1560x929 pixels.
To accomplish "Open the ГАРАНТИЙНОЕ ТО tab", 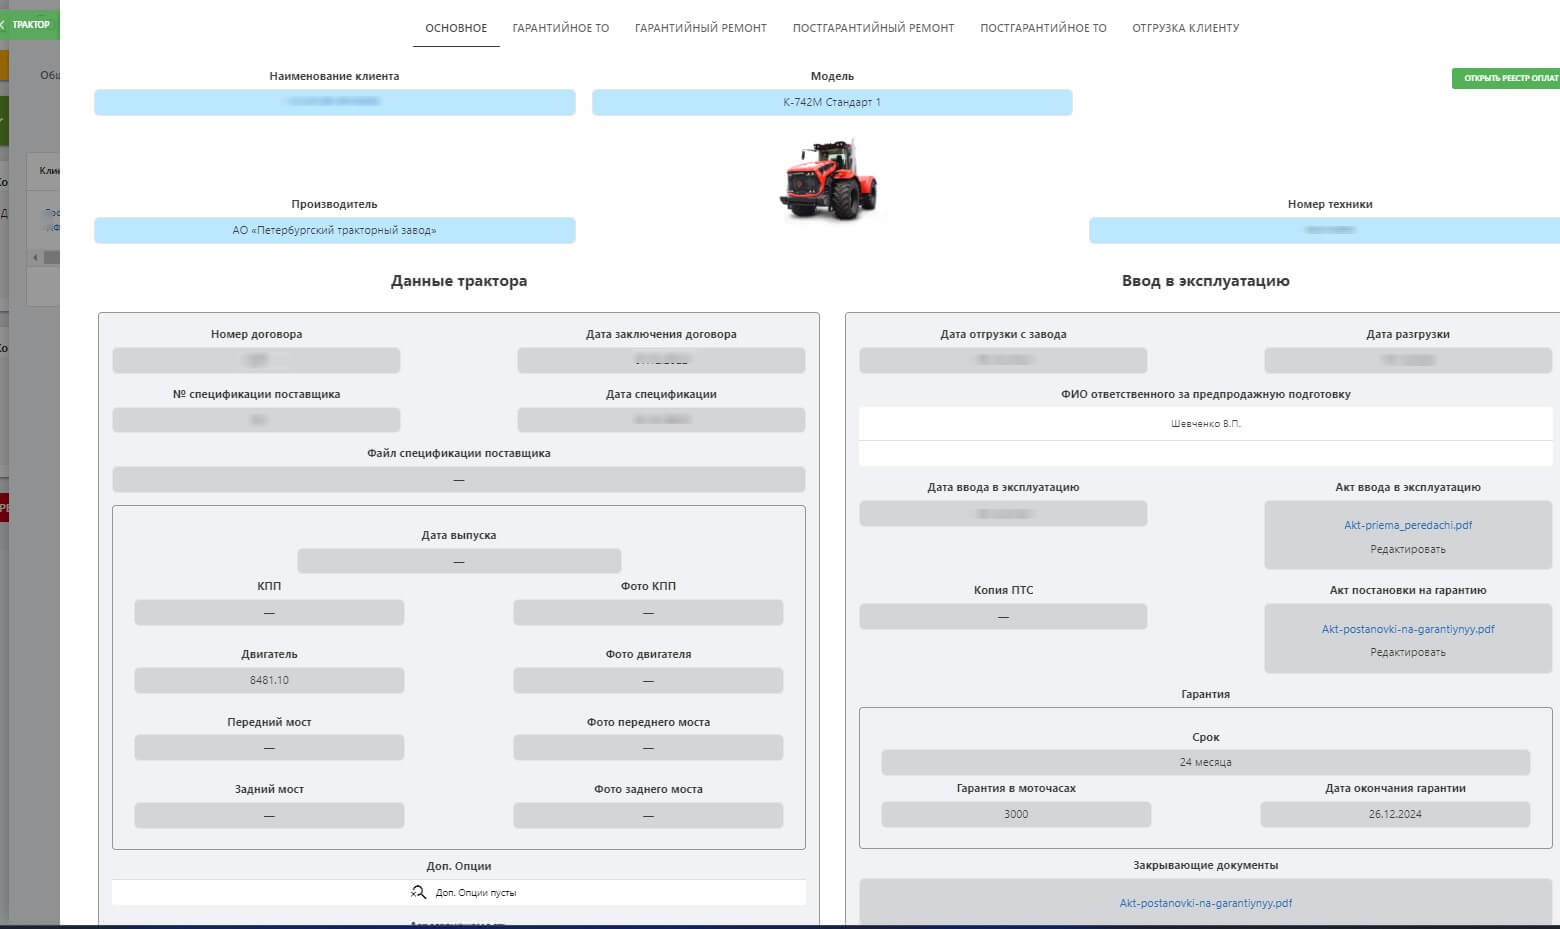I will (560, 28).
